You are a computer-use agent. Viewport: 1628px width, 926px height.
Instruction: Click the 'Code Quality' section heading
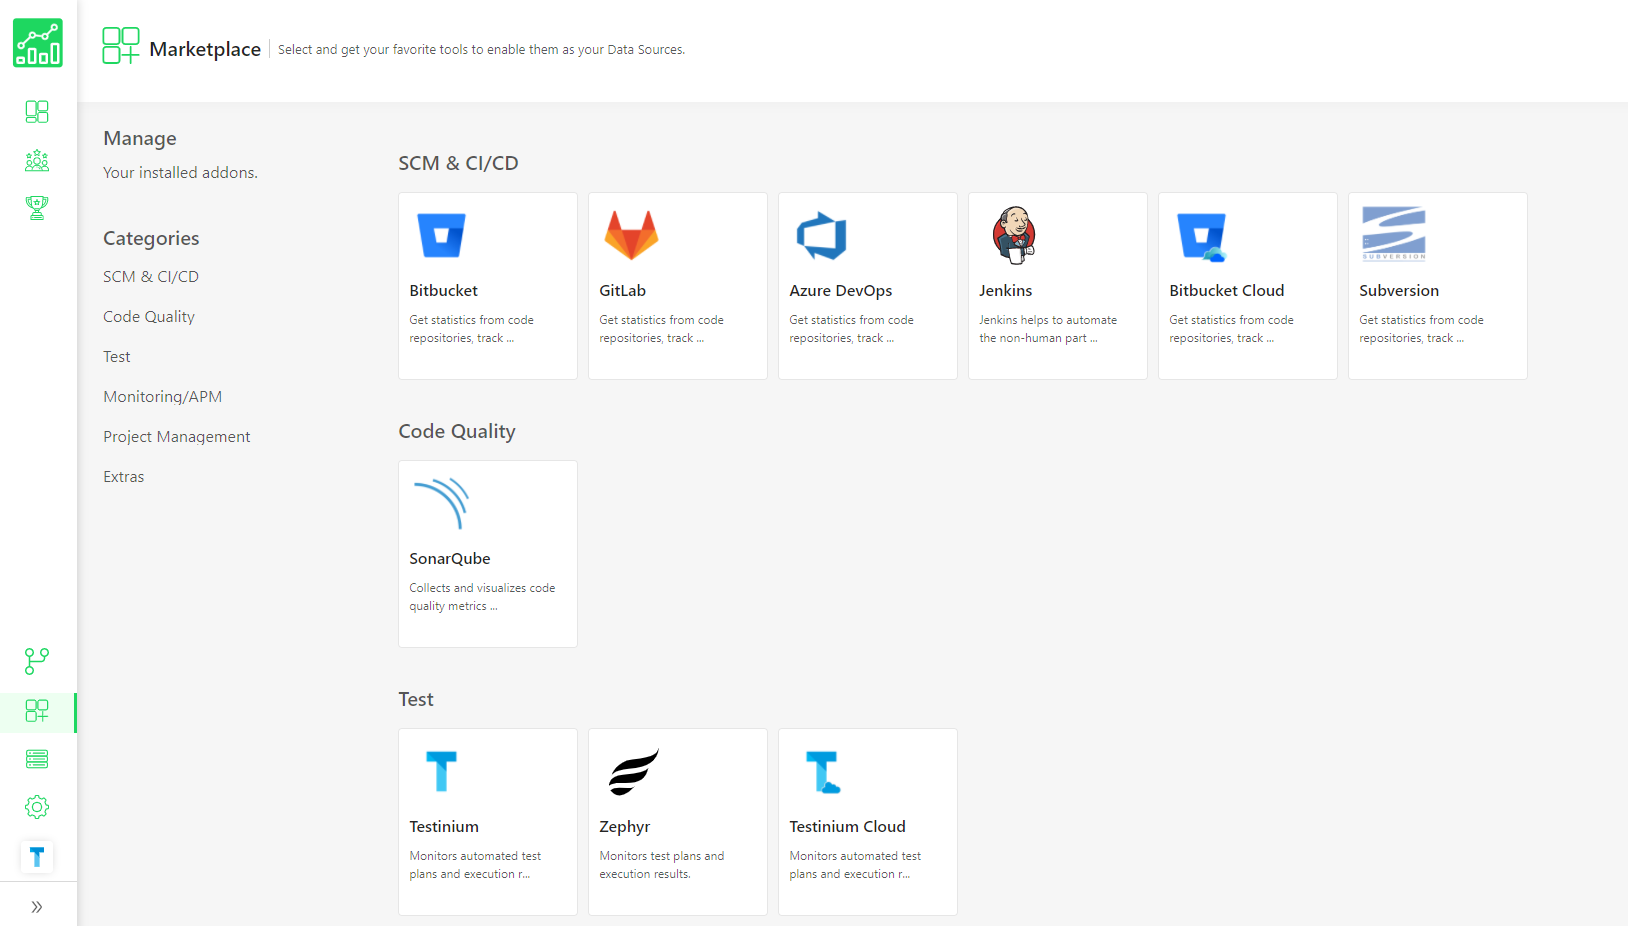point(457,431)
